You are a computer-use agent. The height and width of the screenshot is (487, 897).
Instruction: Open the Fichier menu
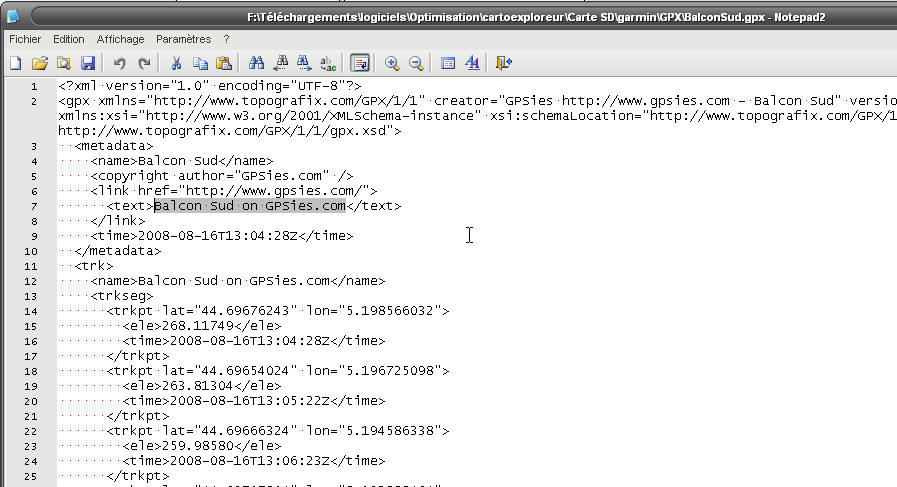point(25,39)
